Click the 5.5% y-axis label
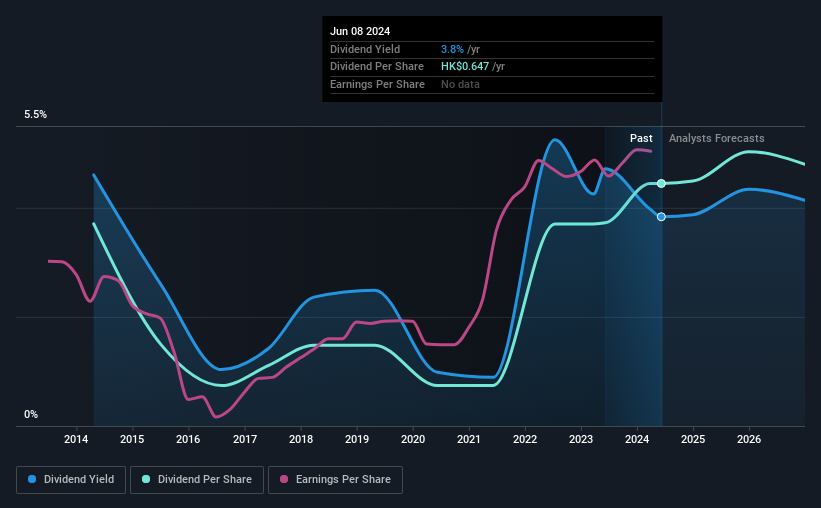This screenshot has width=821, height=508. pyautogui.click(x=35, y=115)
